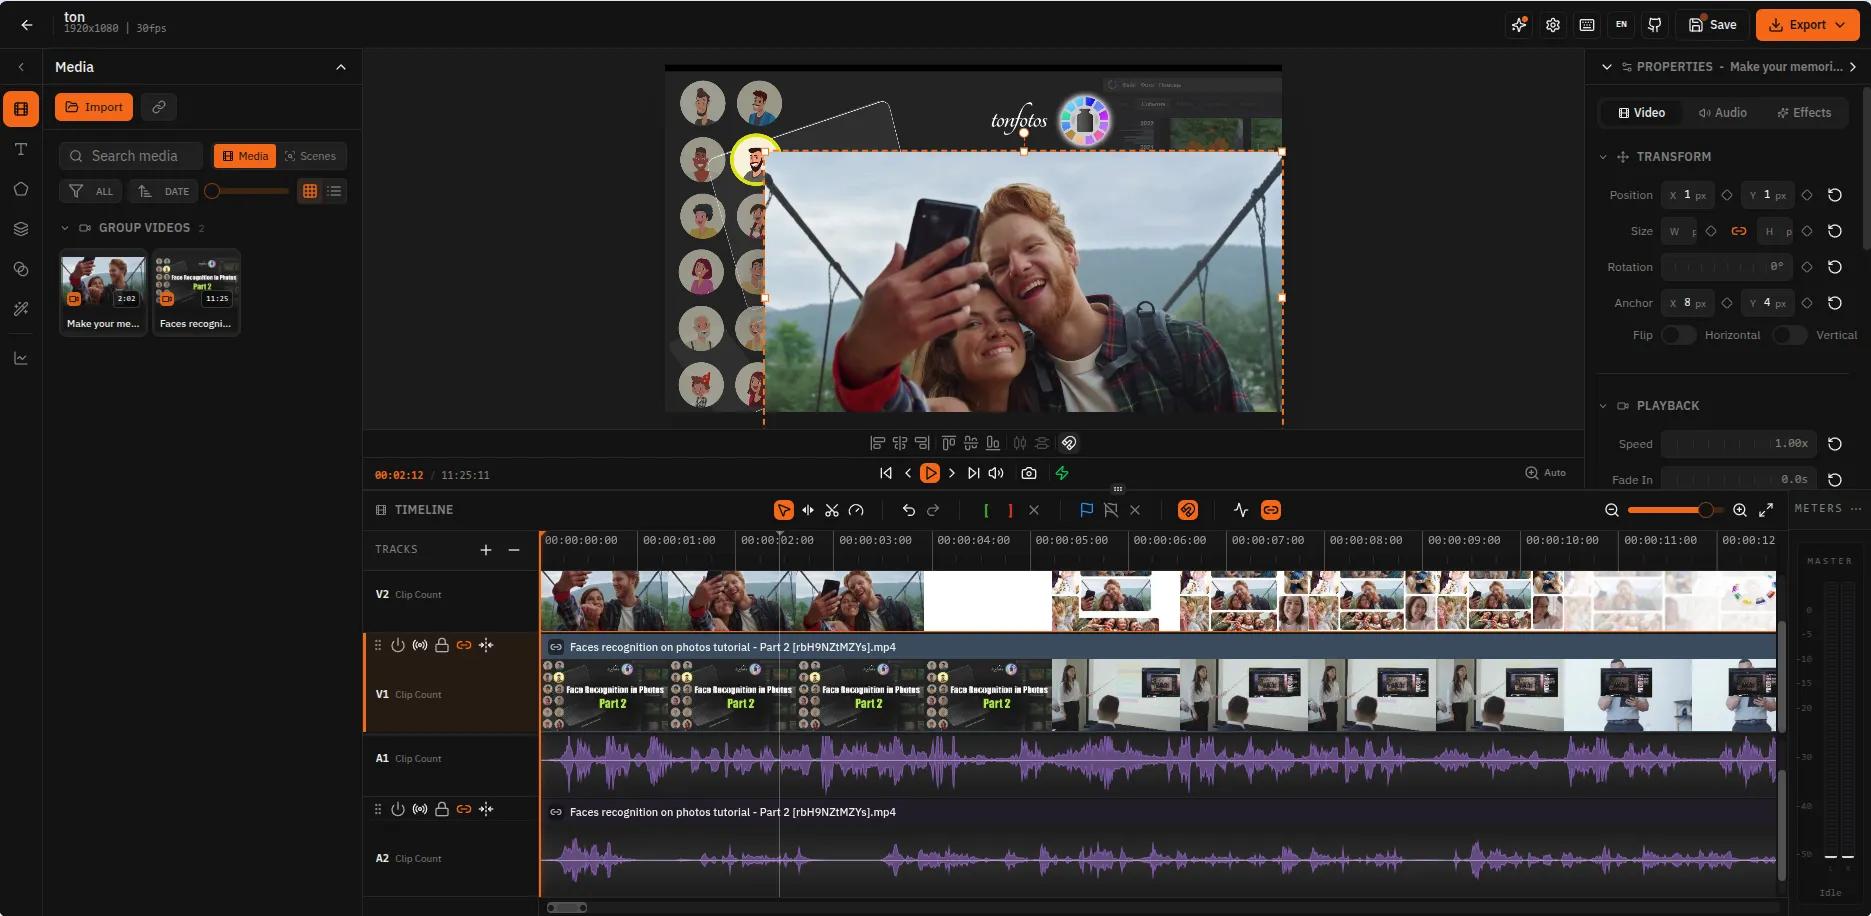1871x916 pixels.
Task: Set the green in-point bracket marker
Action: [x=986, y=510]
